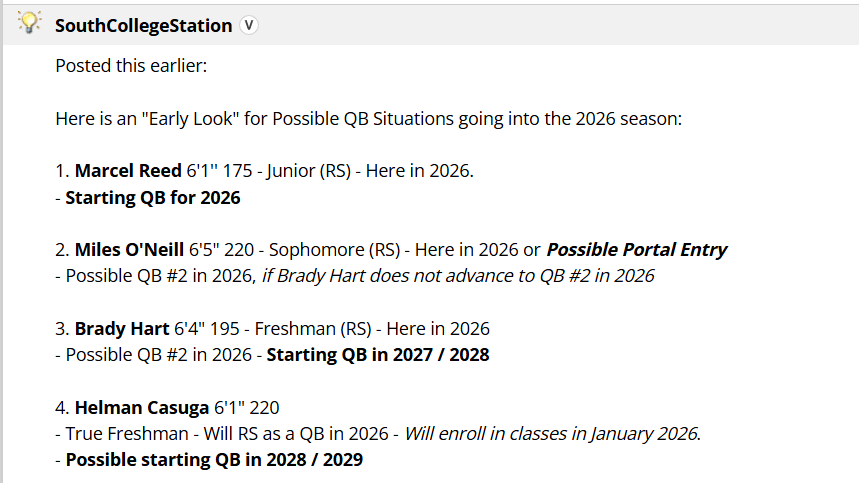Viewport: 859px width, 483px height.
Task: Open SouthCollegeStation's user profile
Action: [143, 26]
